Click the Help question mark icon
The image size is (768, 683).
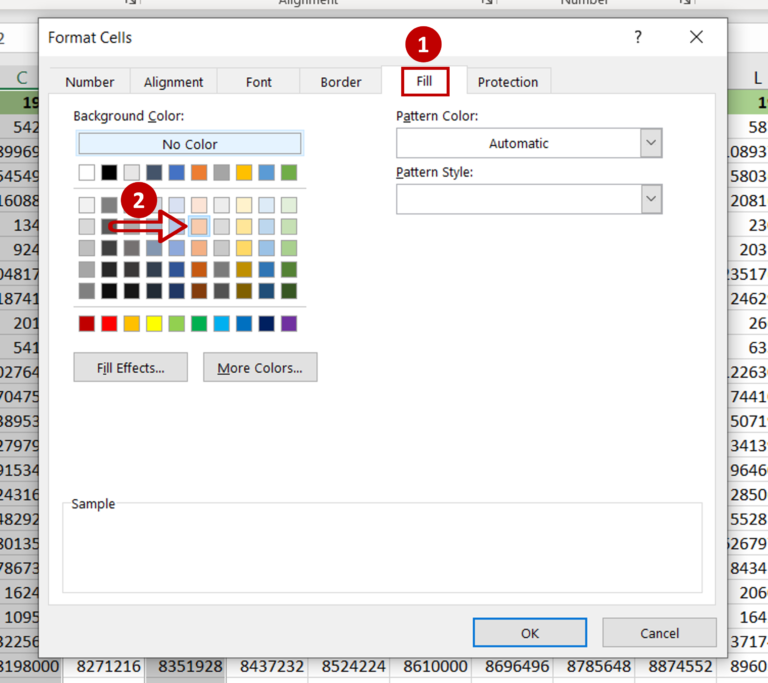(638, 37)
